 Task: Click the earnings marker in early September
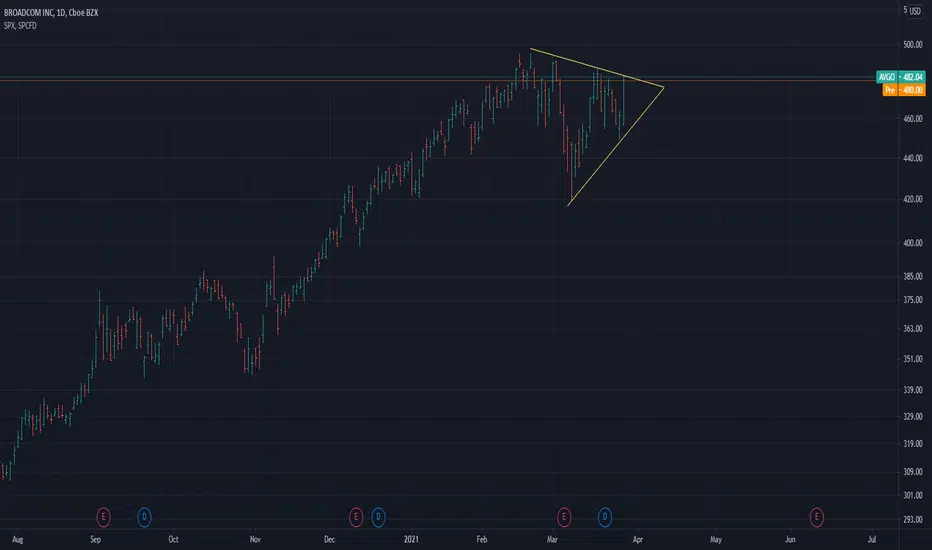point(103,517)
